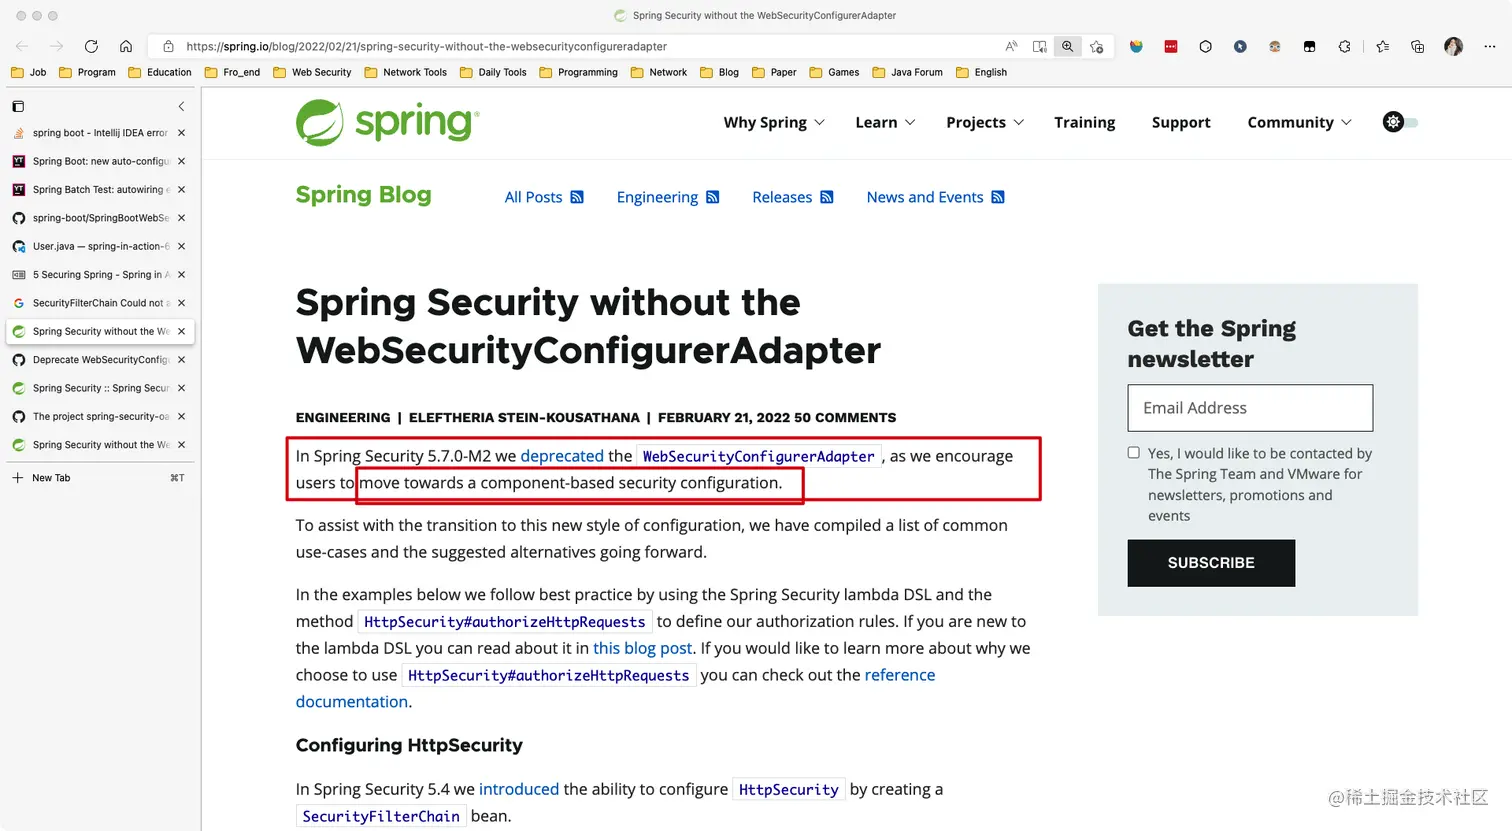Toggle the dark mode switch in the navigation bar
Image resolution: width=1512 pixels, height=831 pixels.
(x=1399, y=121)
